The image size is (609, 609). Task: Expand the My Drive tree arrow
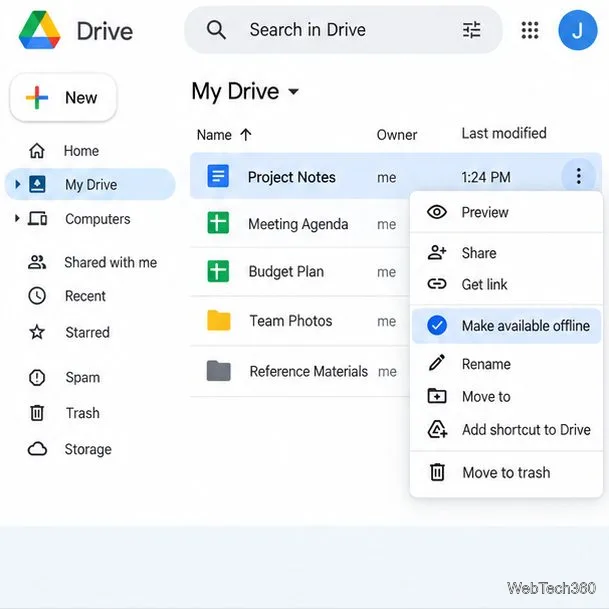coord(17,184)
